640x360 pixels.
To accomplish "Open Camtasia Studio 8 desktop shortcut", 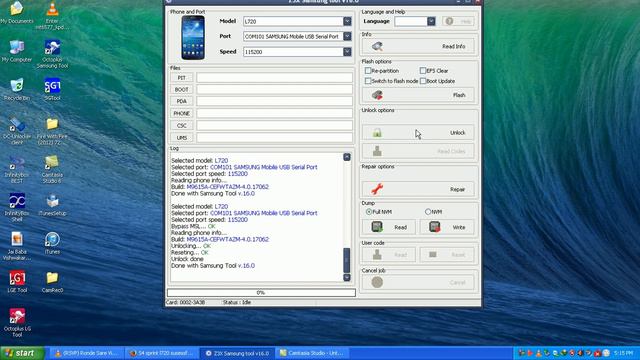I will 52,169.
